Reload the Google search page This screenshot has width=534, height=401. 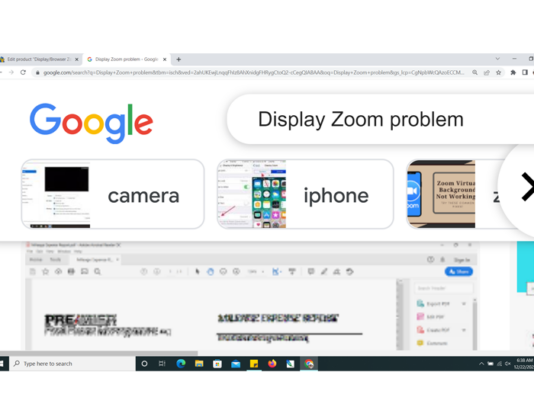coord(23,73)
